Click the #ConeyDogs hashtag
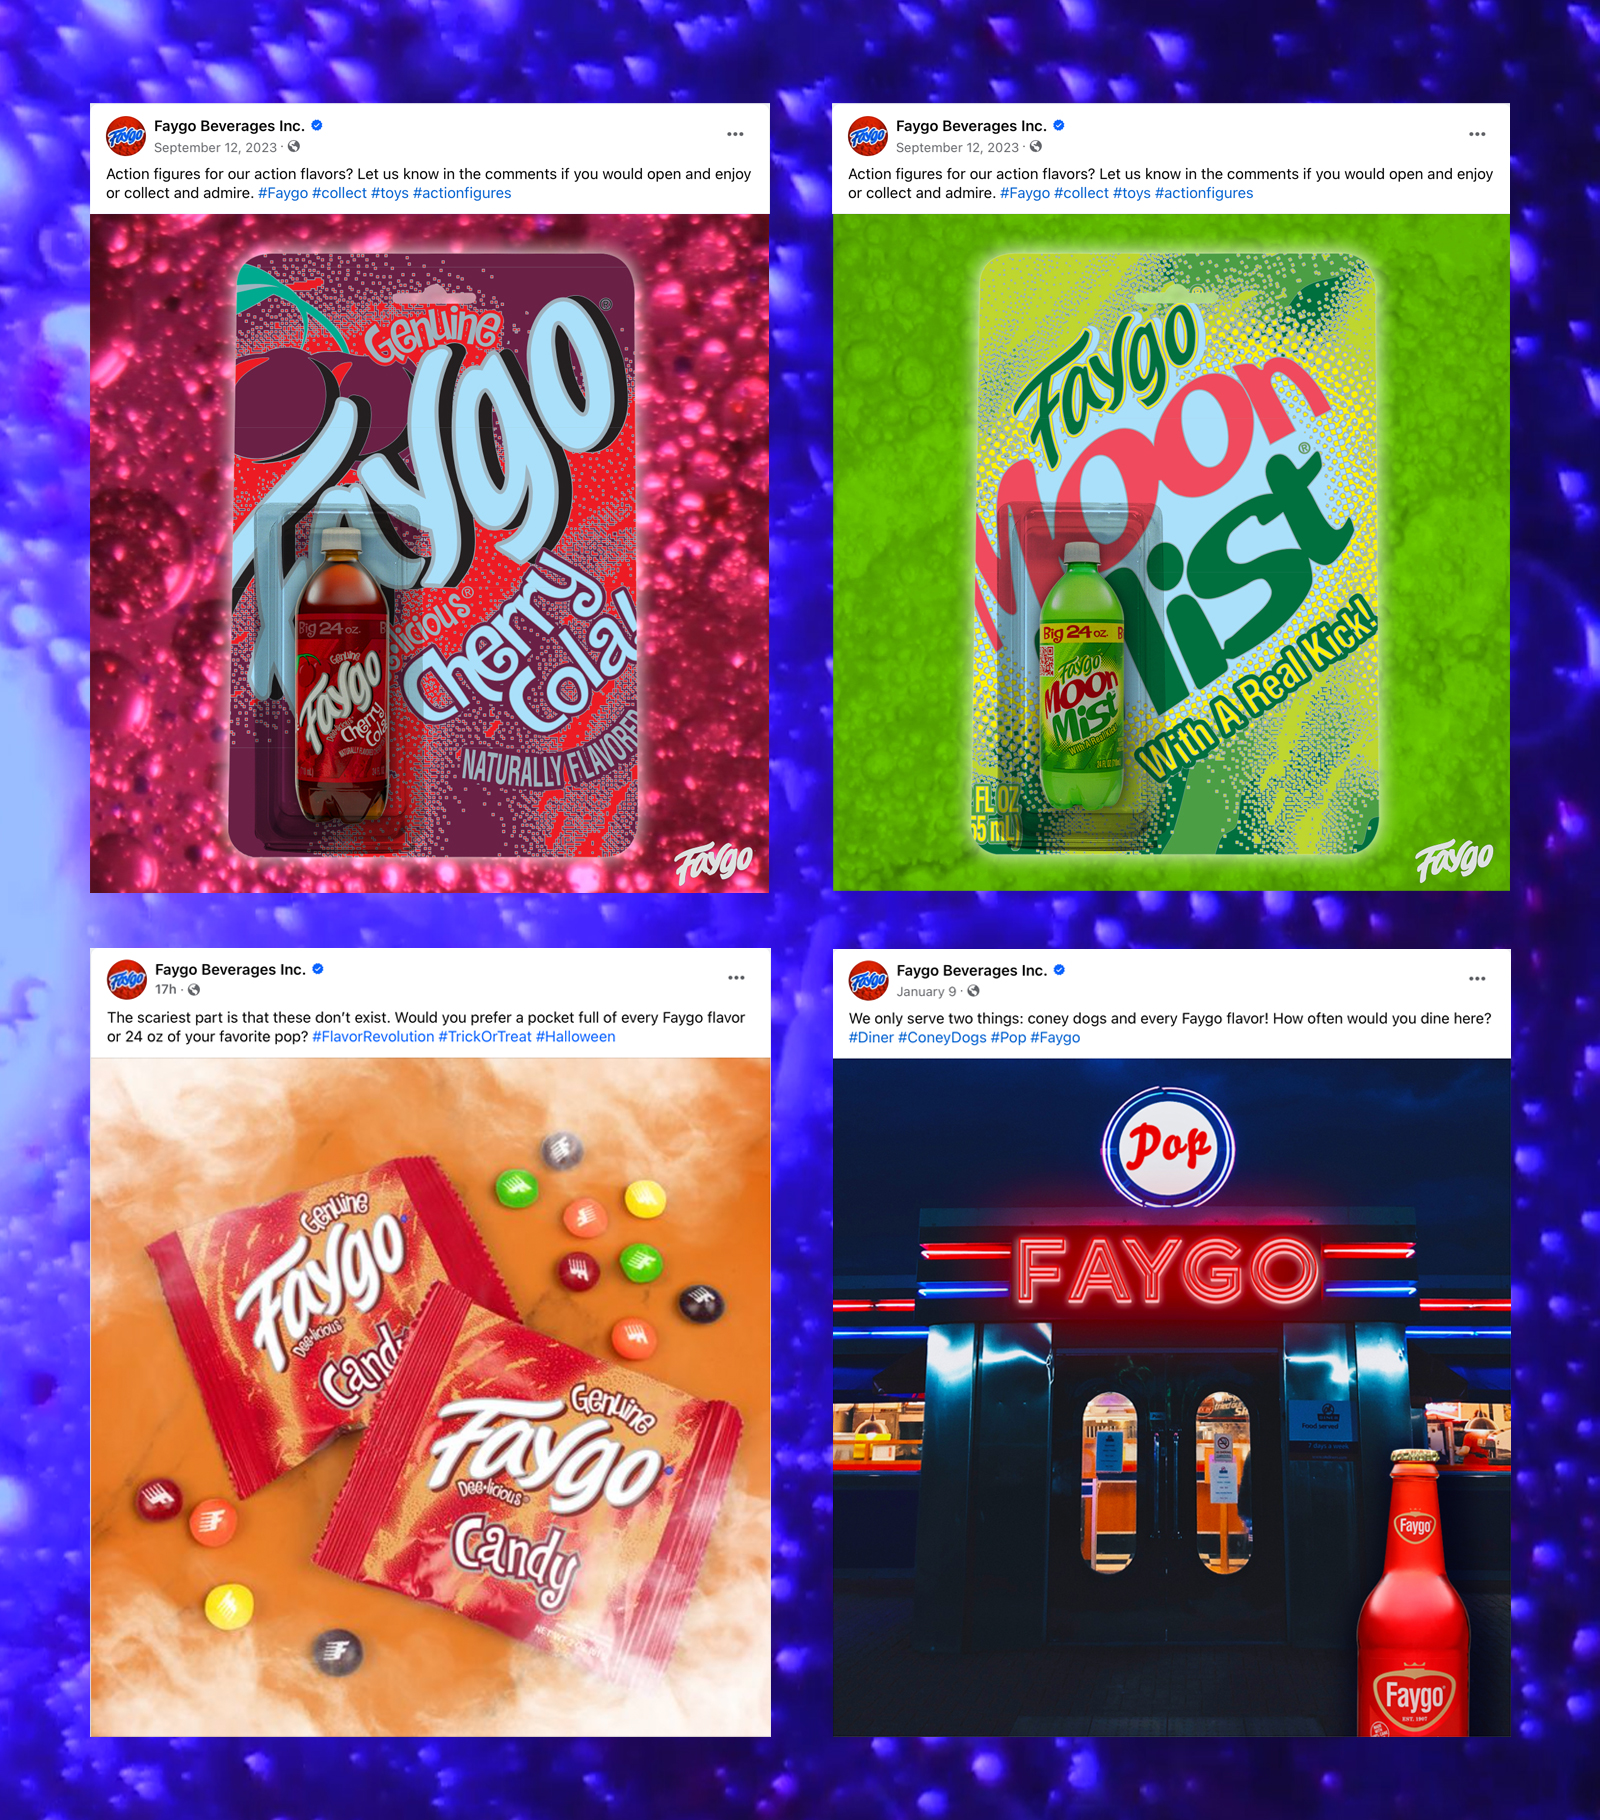The height and width of the screenshot is (1820, 1600). pos(942,1038)
